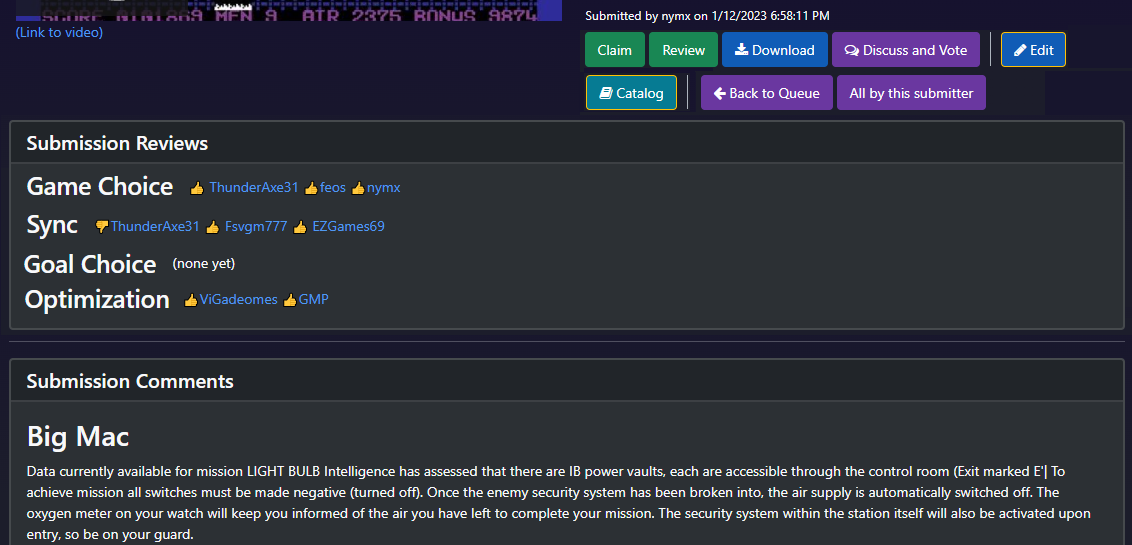
Task: Open EZGames69 profile link
Action: point(348,227)
